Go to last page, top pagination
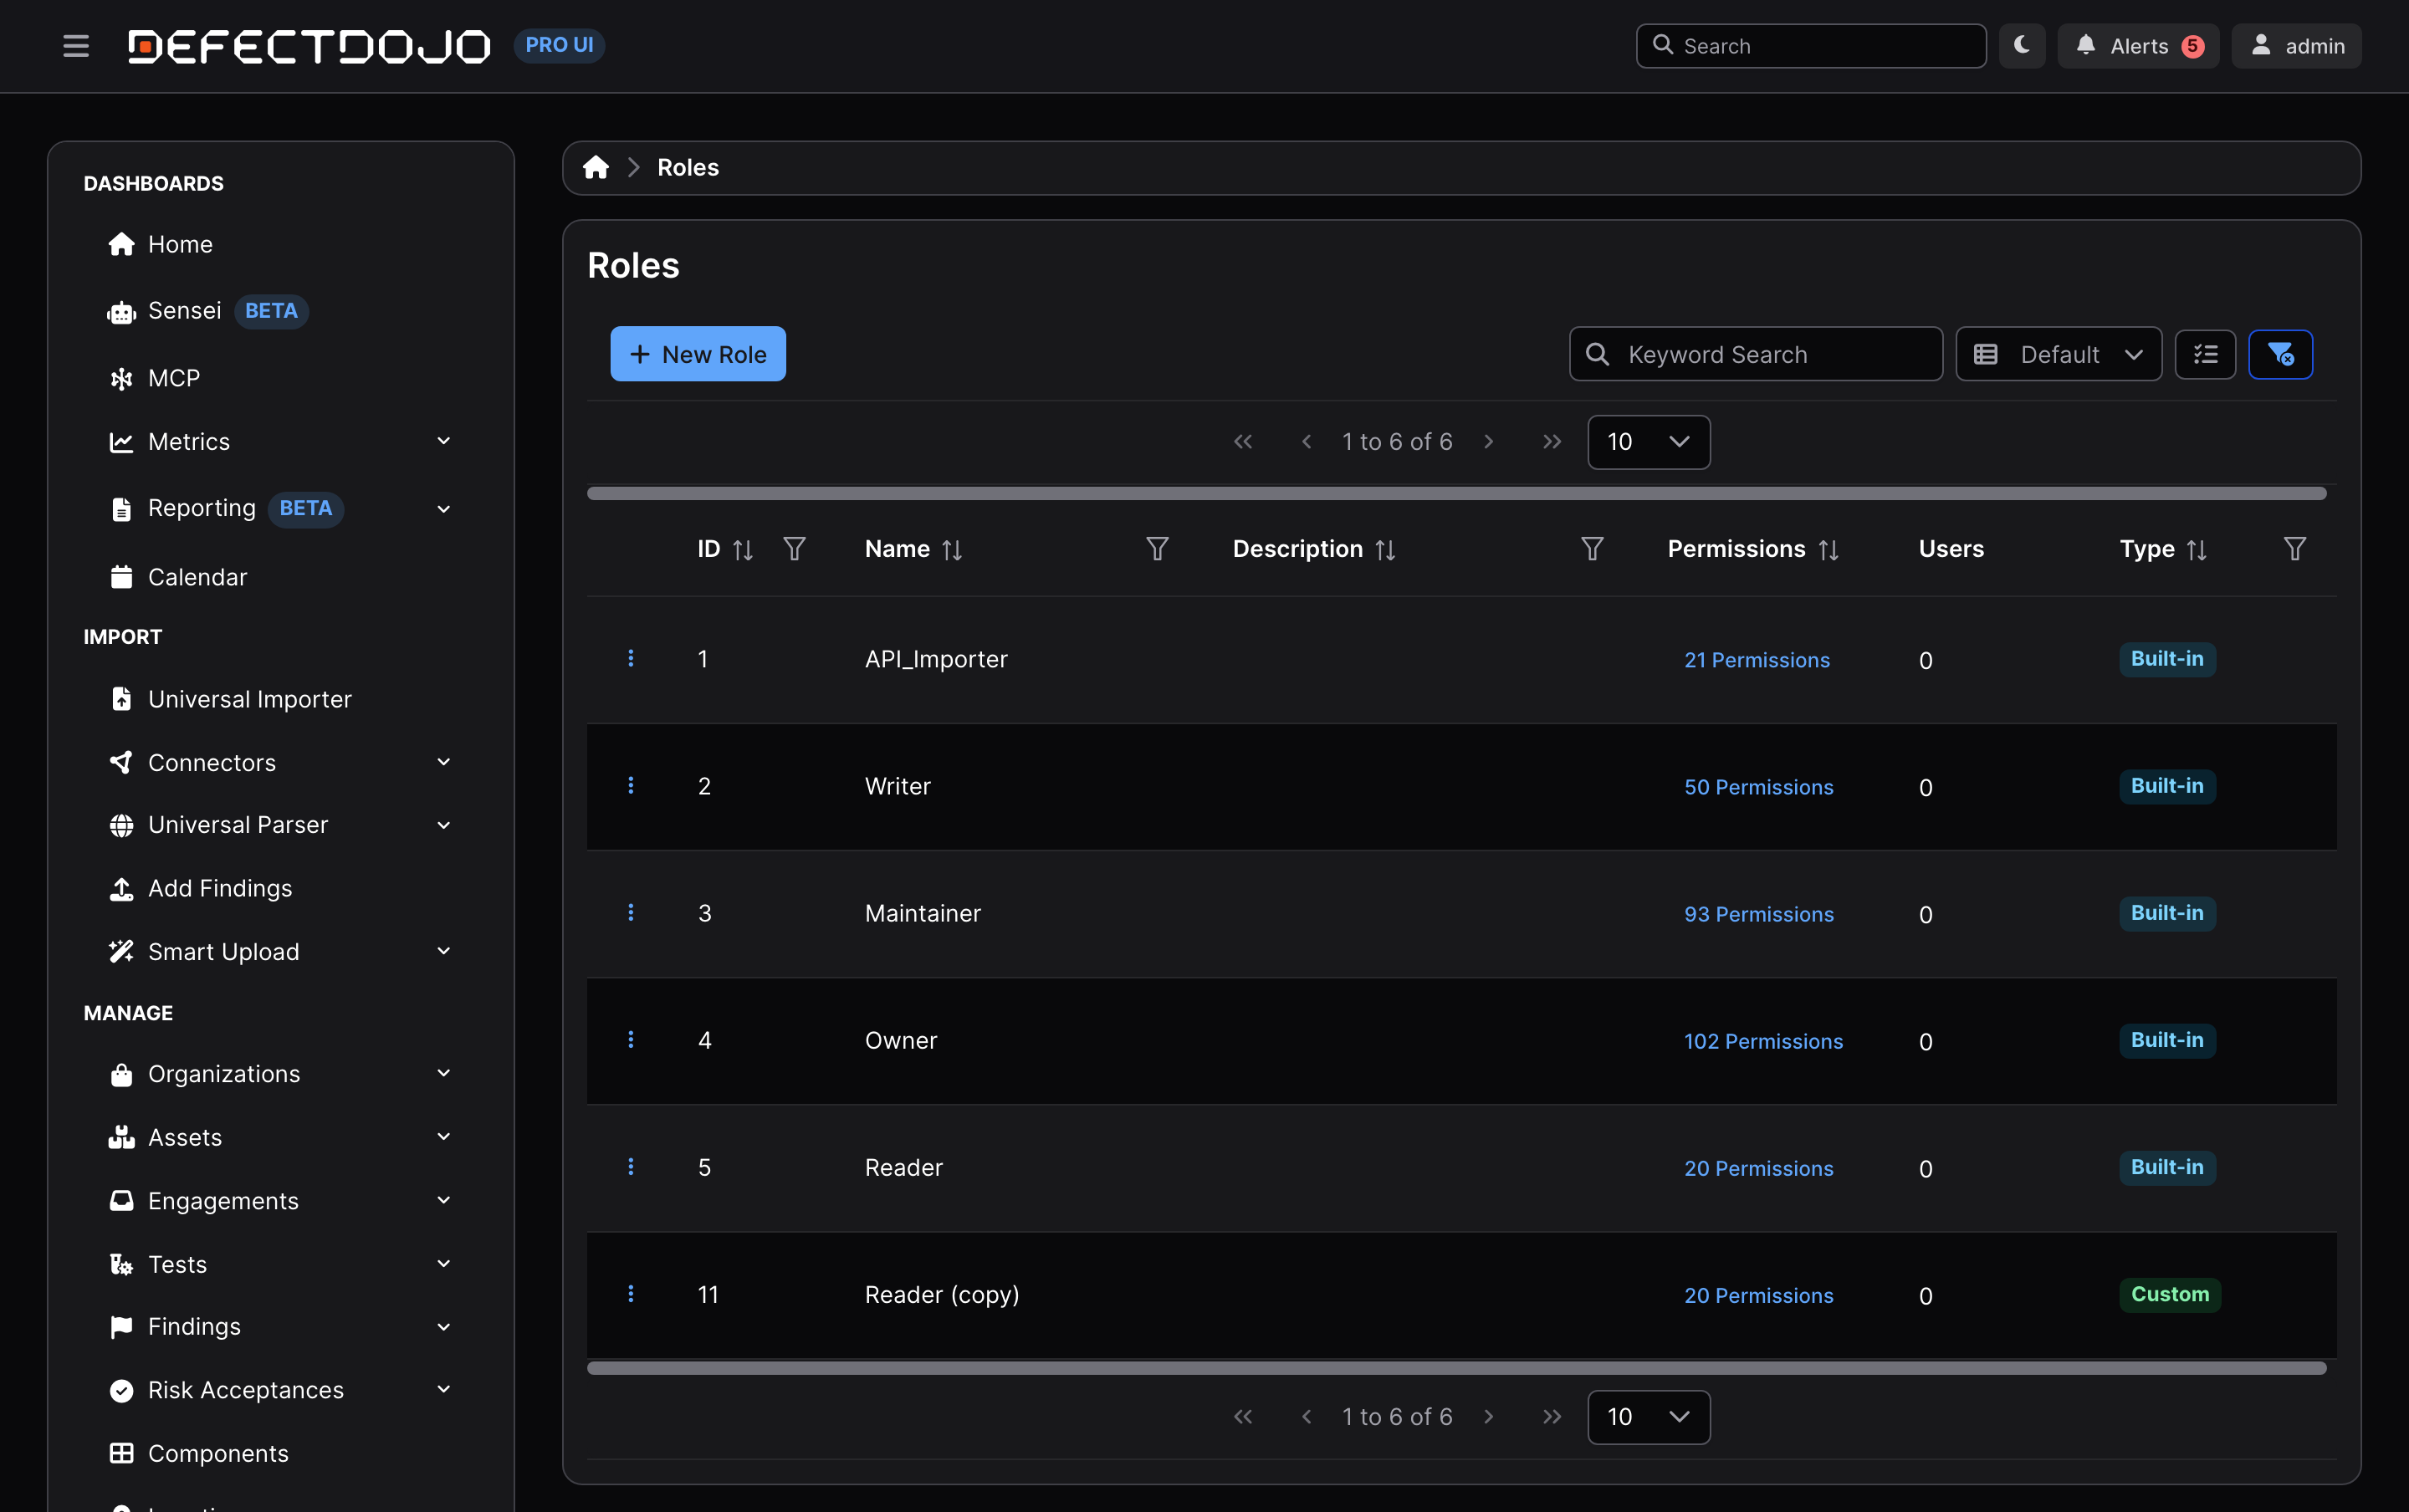The width and height of the screenshot is (2409, 1512). 1552,442
